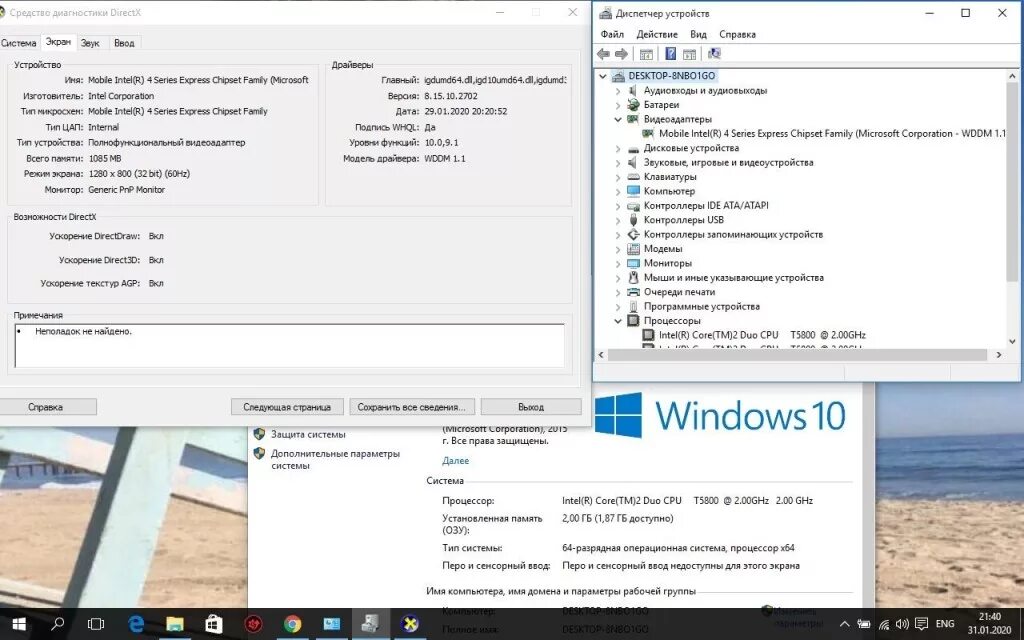The width and height of the screenshot is (1024, 640).
Task: Select the Модемы category in device tree
Action: click(663, 248)
